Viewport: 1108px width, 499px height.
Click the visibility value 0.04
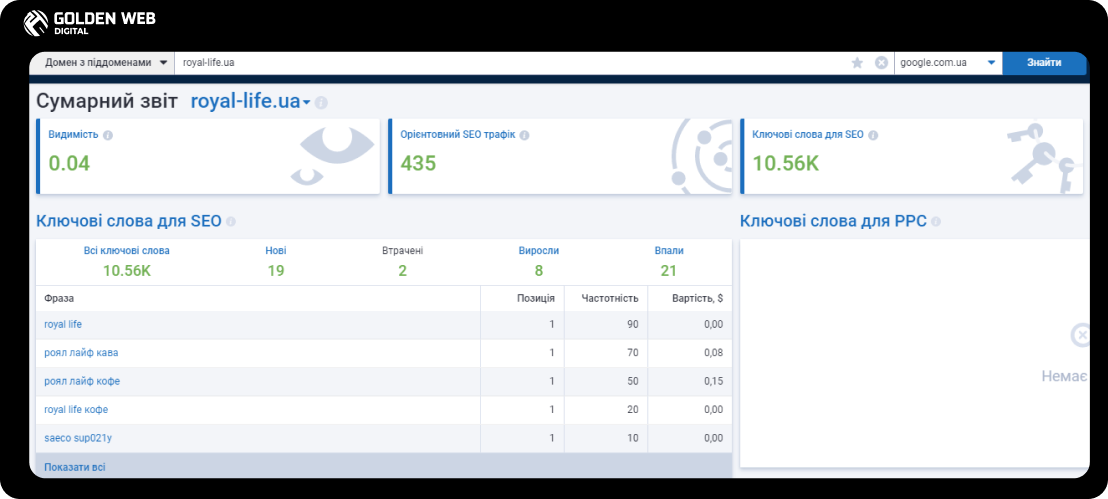[69, 163]
